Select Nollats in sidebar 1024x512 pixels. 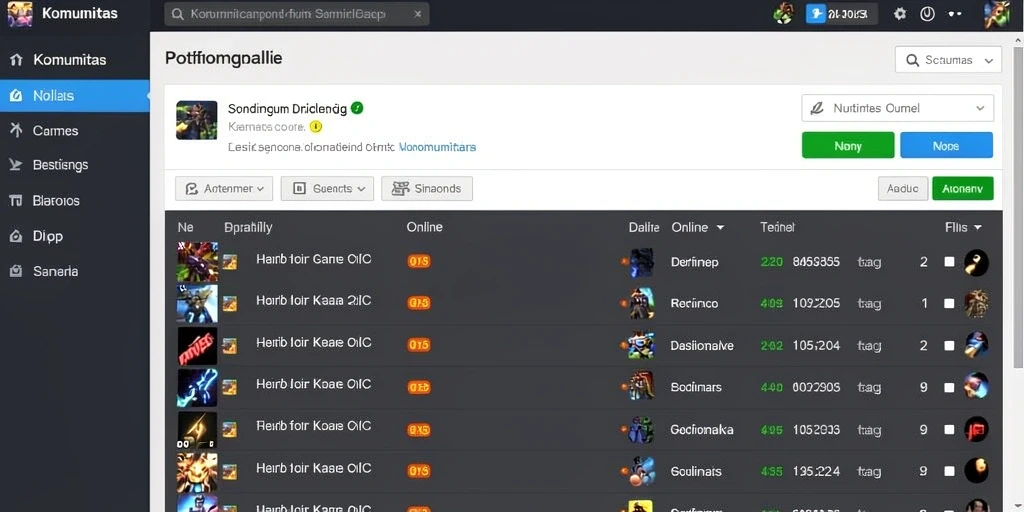(74, 95)
